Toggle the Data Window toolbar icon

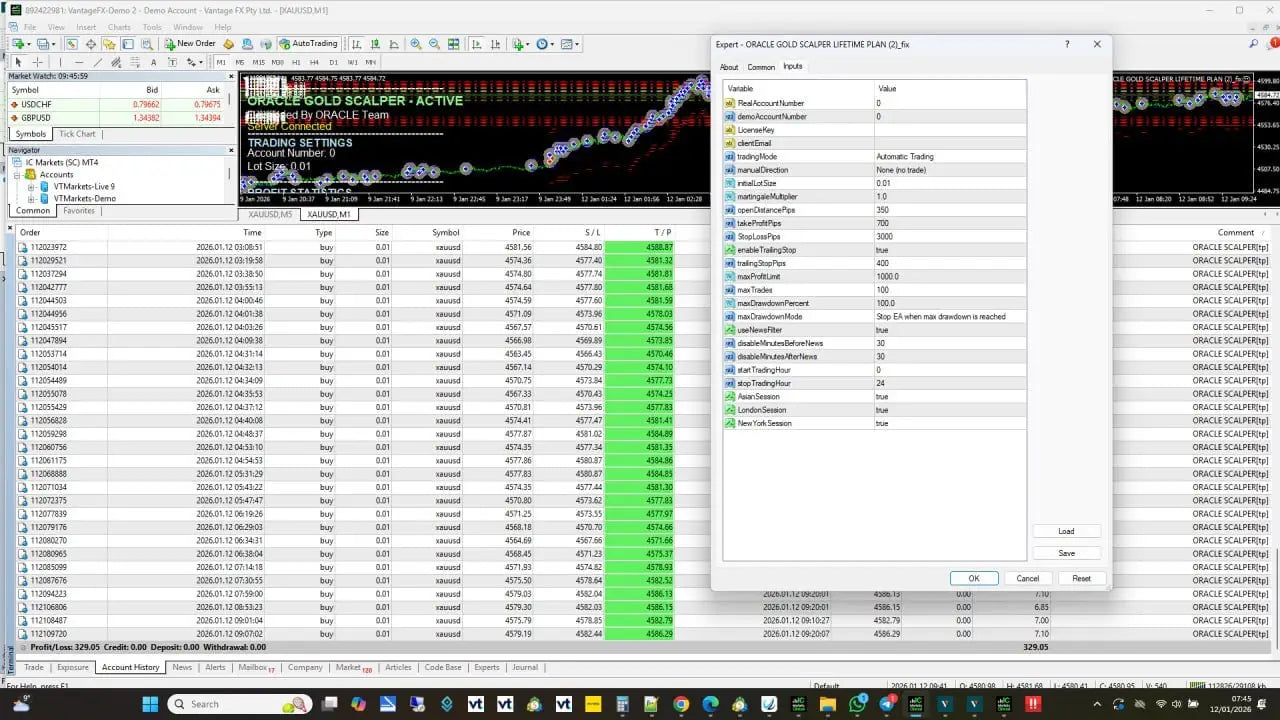pyautogui.click(x=91, y=43)
